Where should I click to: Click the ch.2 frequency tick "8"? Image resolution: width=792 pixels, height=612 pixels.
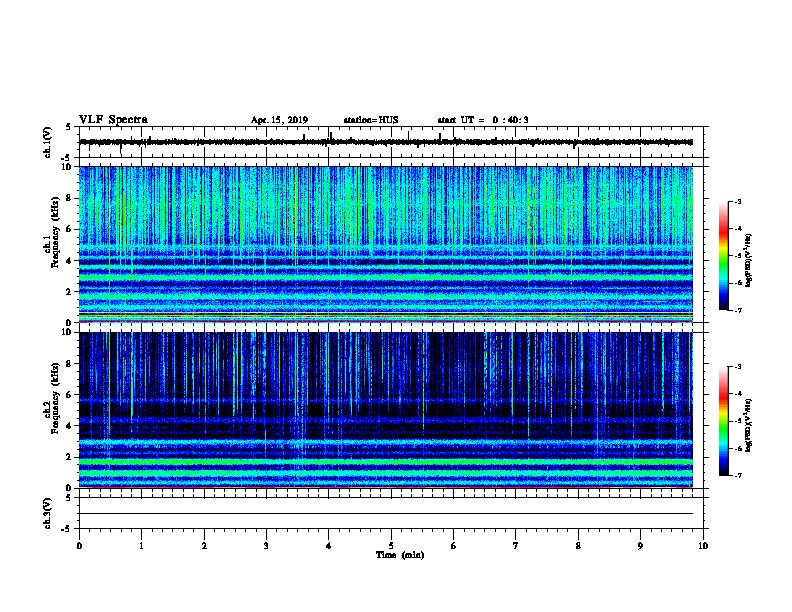[x=70, y=363]
